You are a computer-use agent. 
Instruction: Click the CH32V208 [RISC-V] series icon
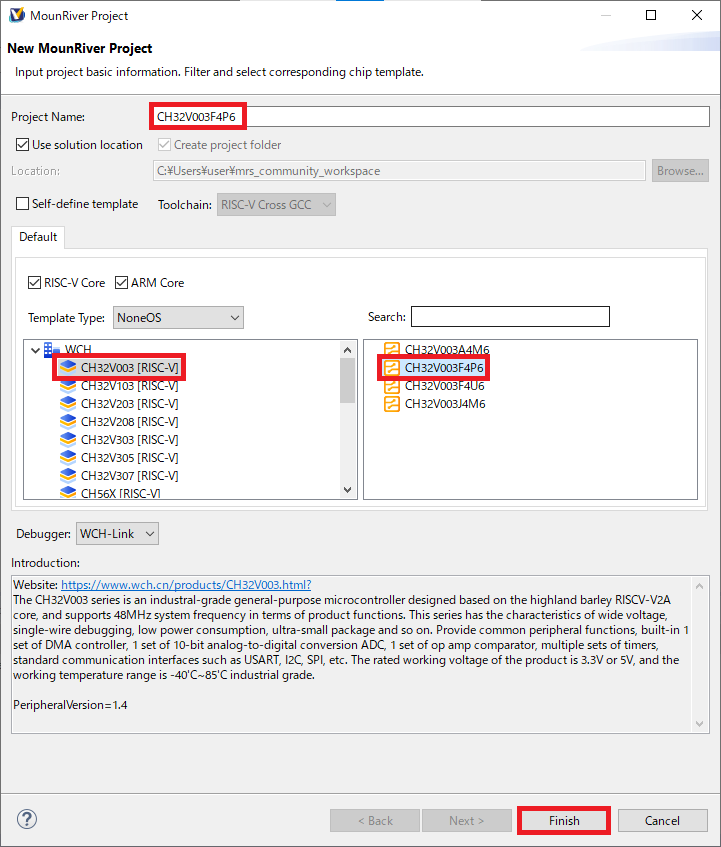(x=68, y=421)
